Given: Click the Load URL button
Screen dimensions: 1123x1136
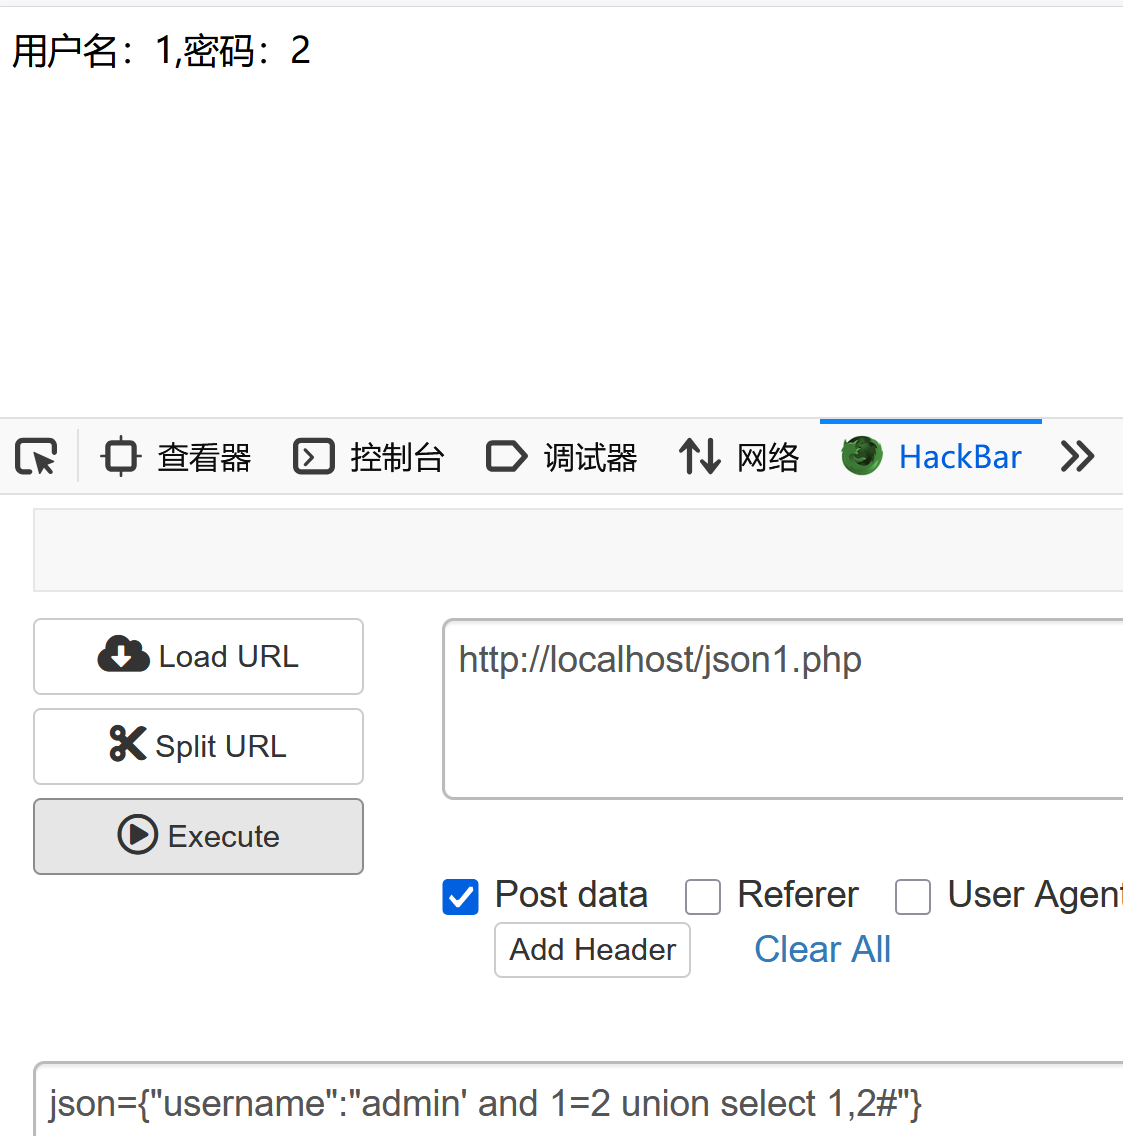Looking at the screenshot, I should click(x=199, y=656).
